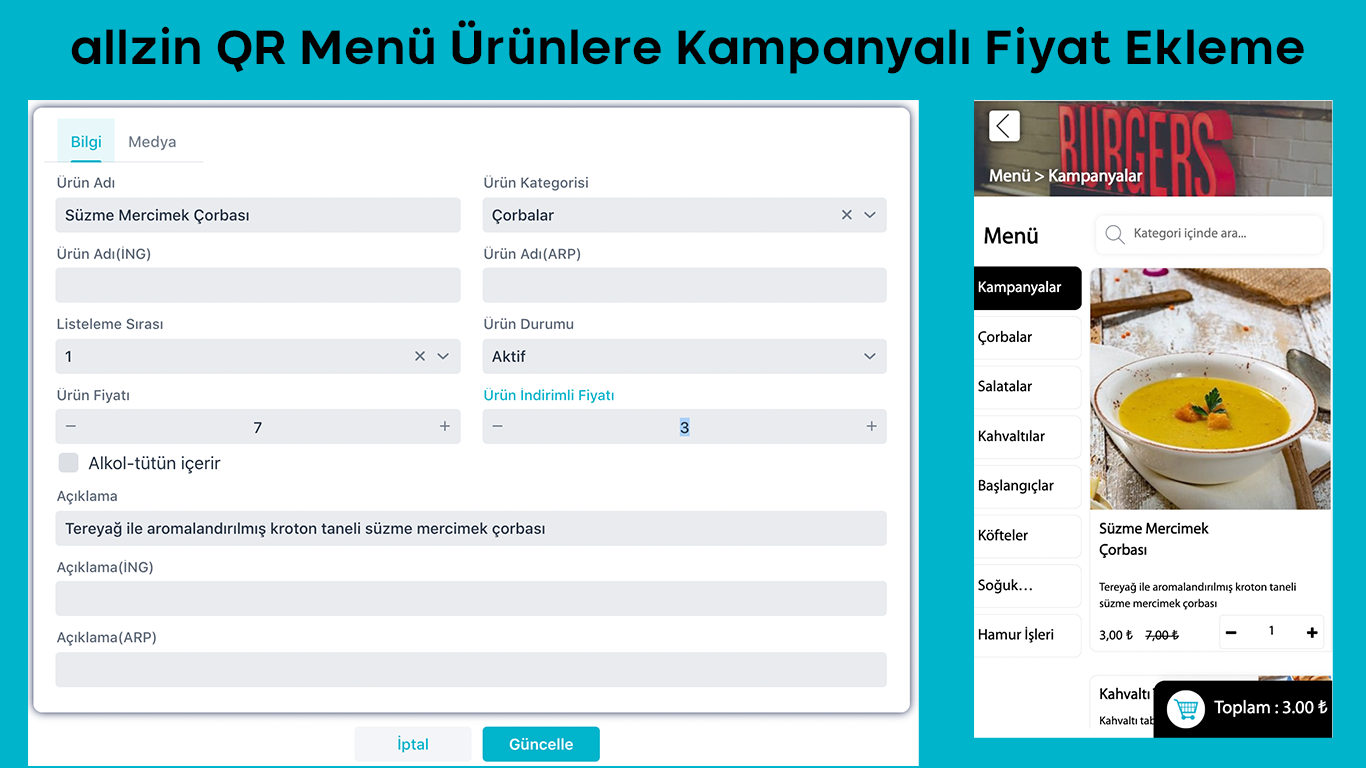Click the Ürün Adı field with Süzme Mercimek Çorbası
The image size is (1366, 768).
258,215
